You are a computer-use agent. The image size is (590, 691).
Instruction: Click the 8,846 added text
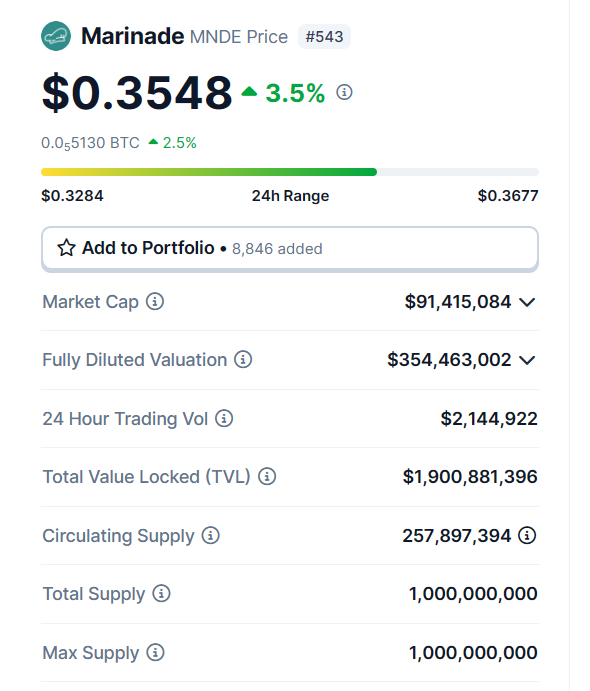tap(277, 249)
